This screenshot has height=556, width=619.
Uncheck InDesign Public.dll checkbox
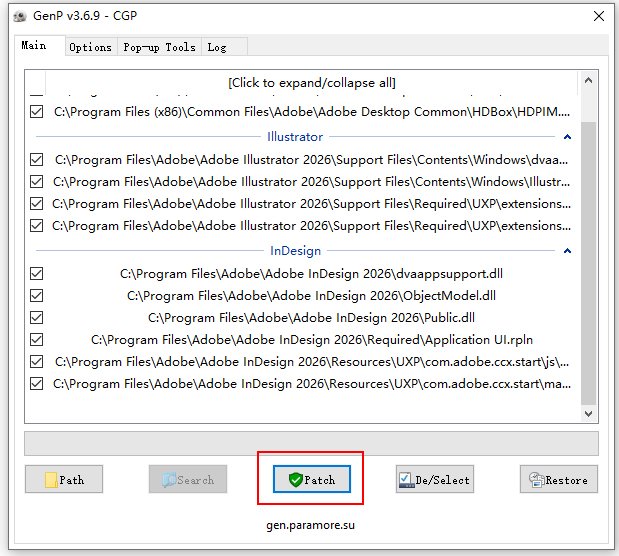click(x=37, y=317)
